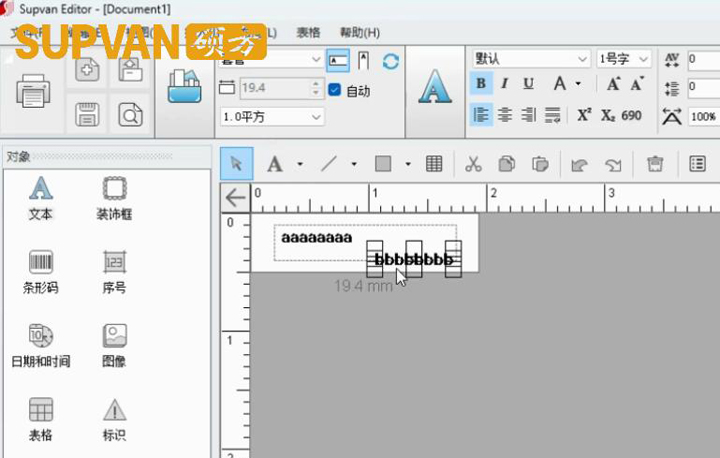Insert 序号 serial number object

114,272
